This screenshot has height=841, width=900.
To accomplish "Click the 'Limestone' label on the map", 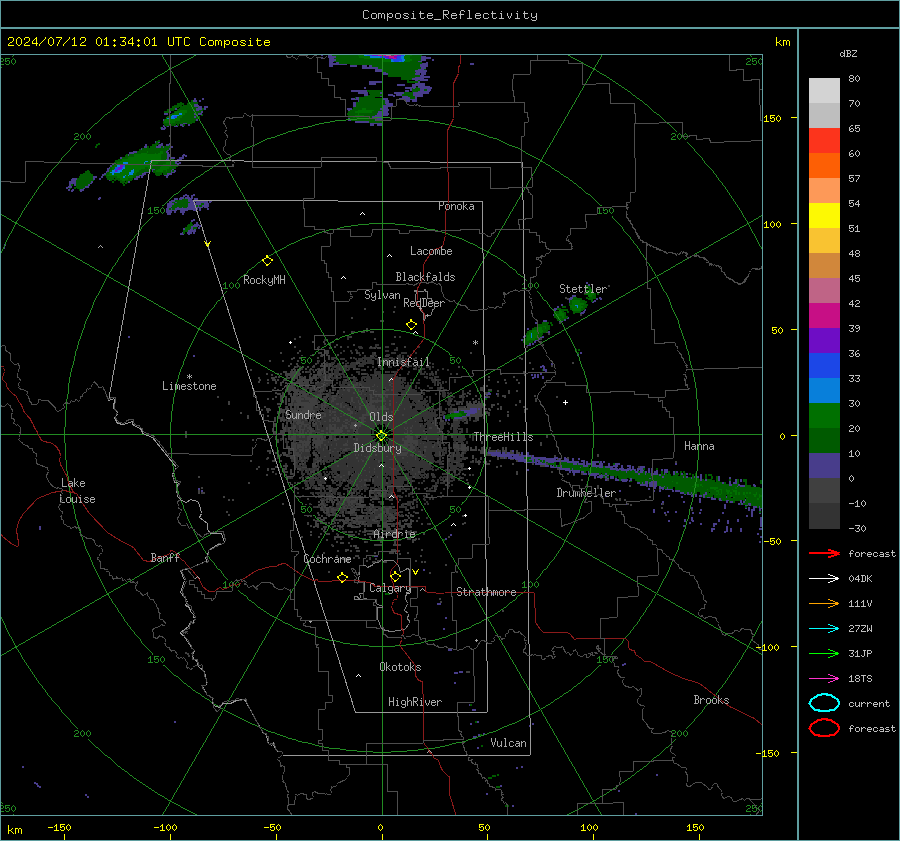I will 189,386.
